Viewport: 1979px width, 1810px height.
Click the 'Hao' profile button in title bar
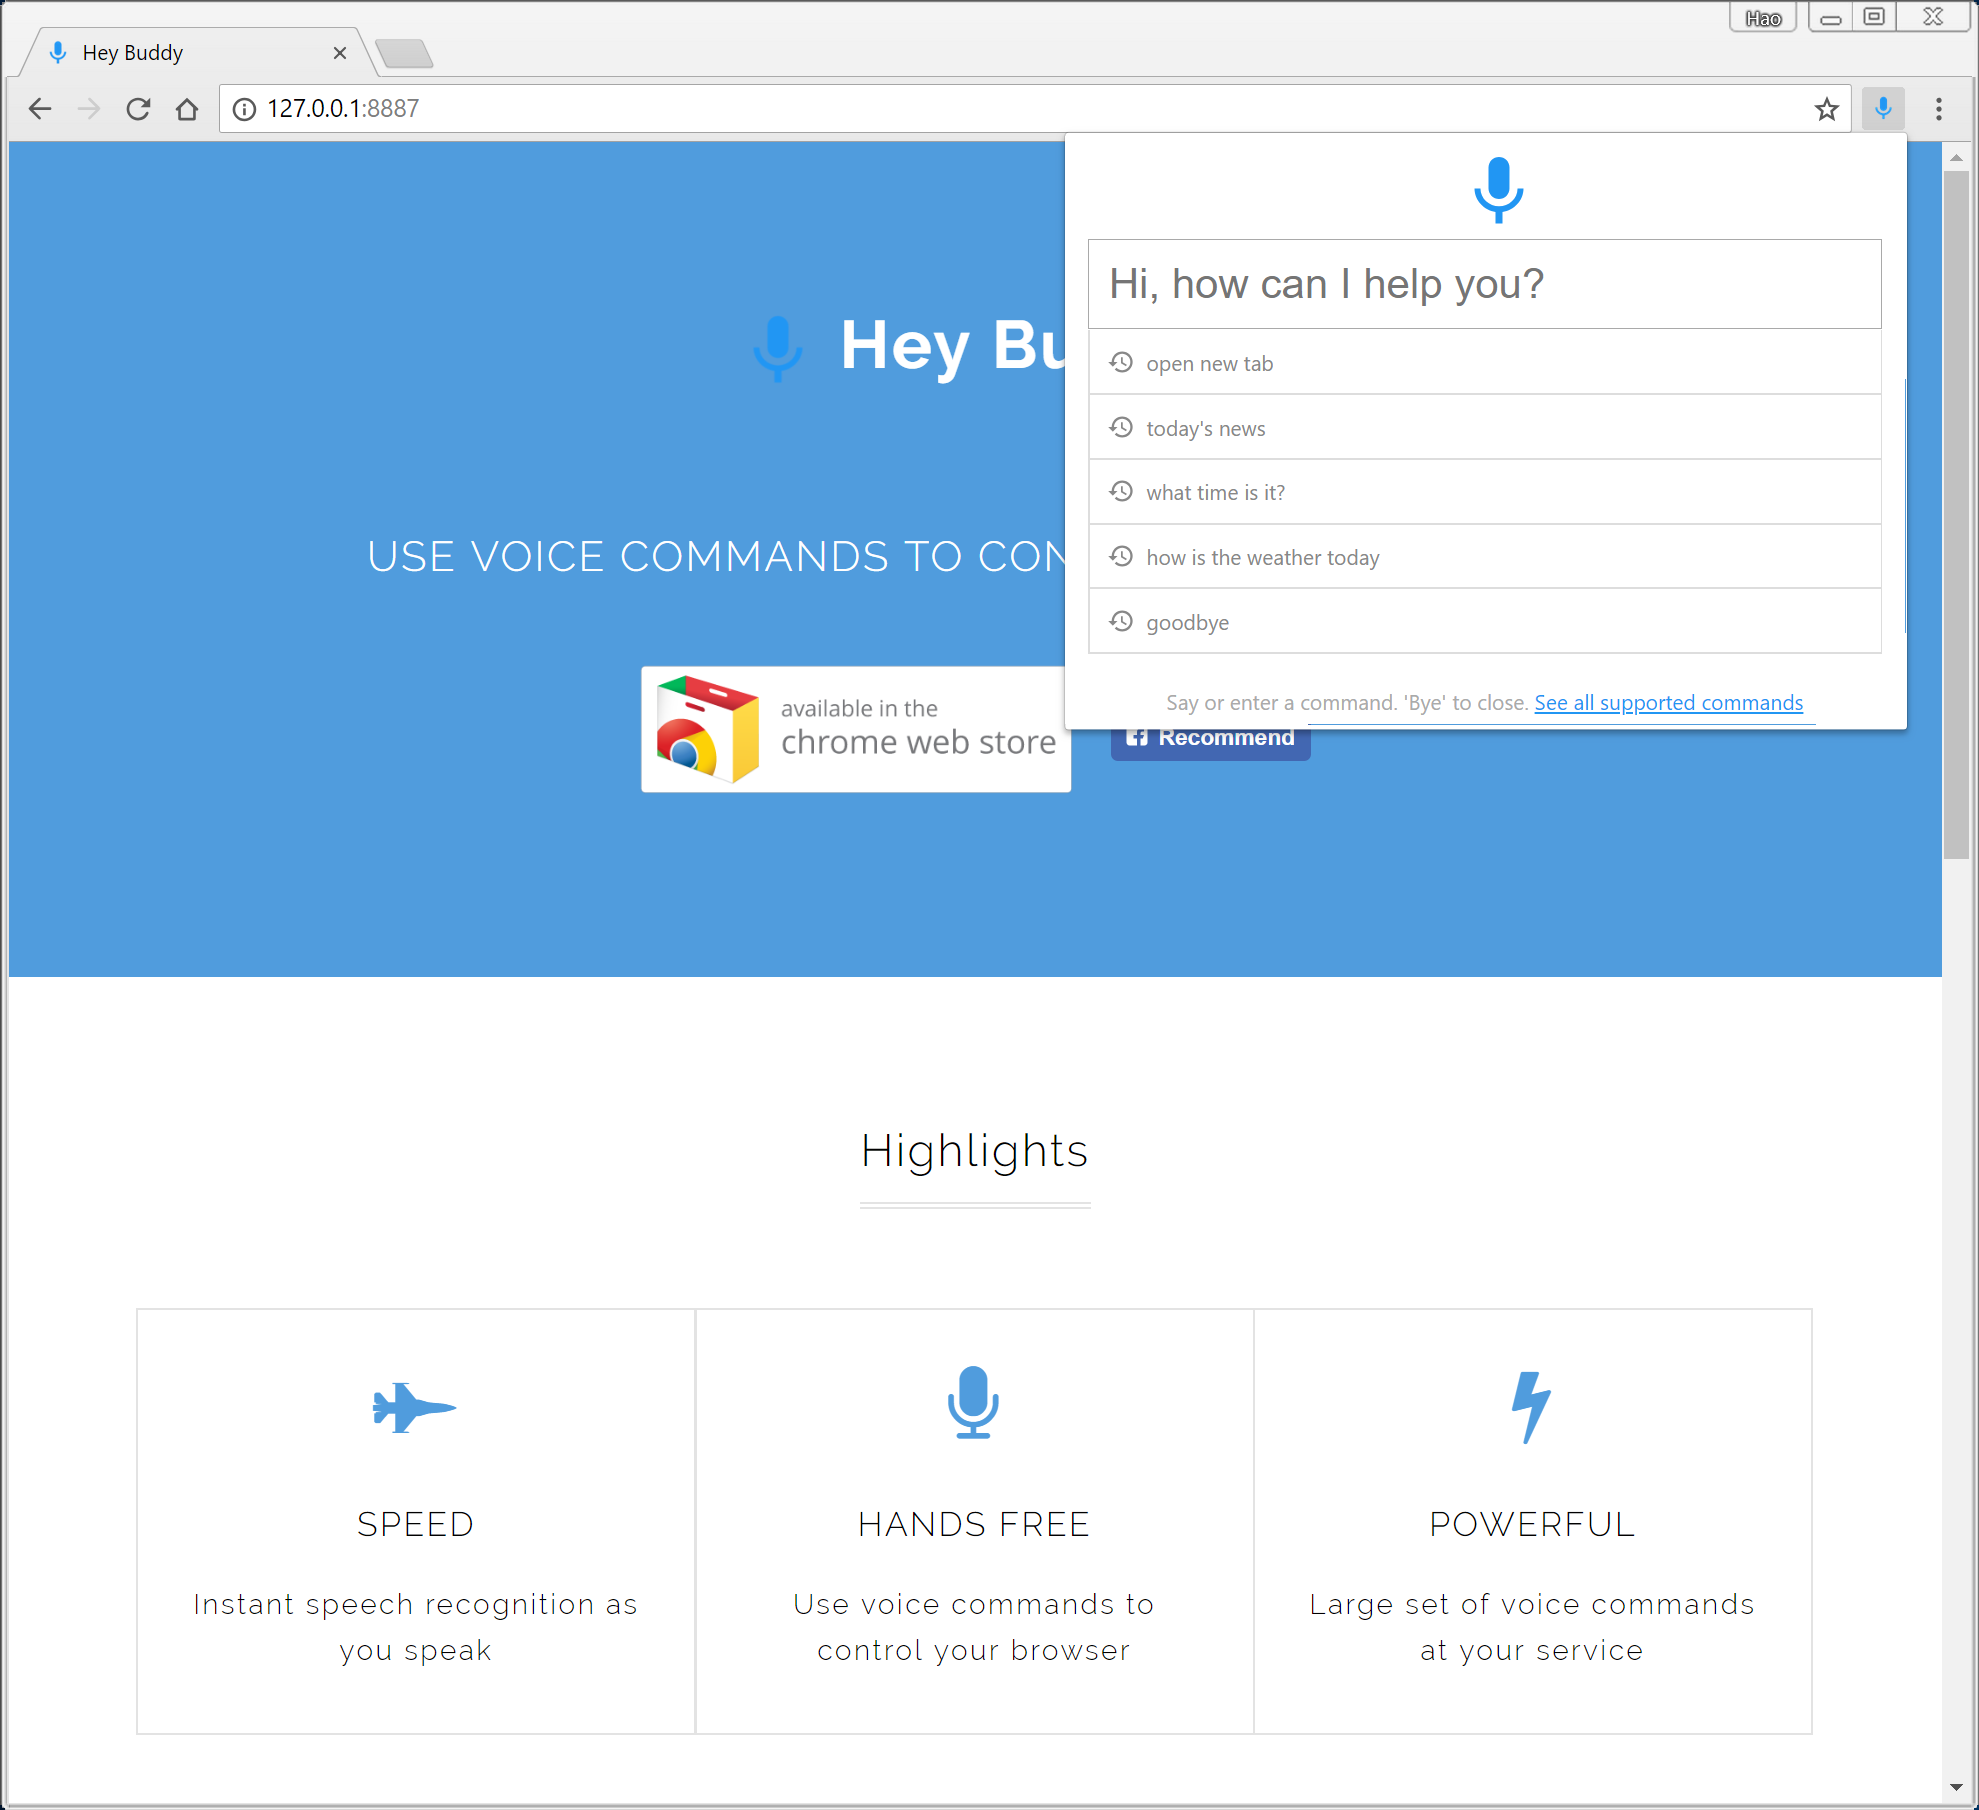pyautogui.click(x=1763, y=18)
